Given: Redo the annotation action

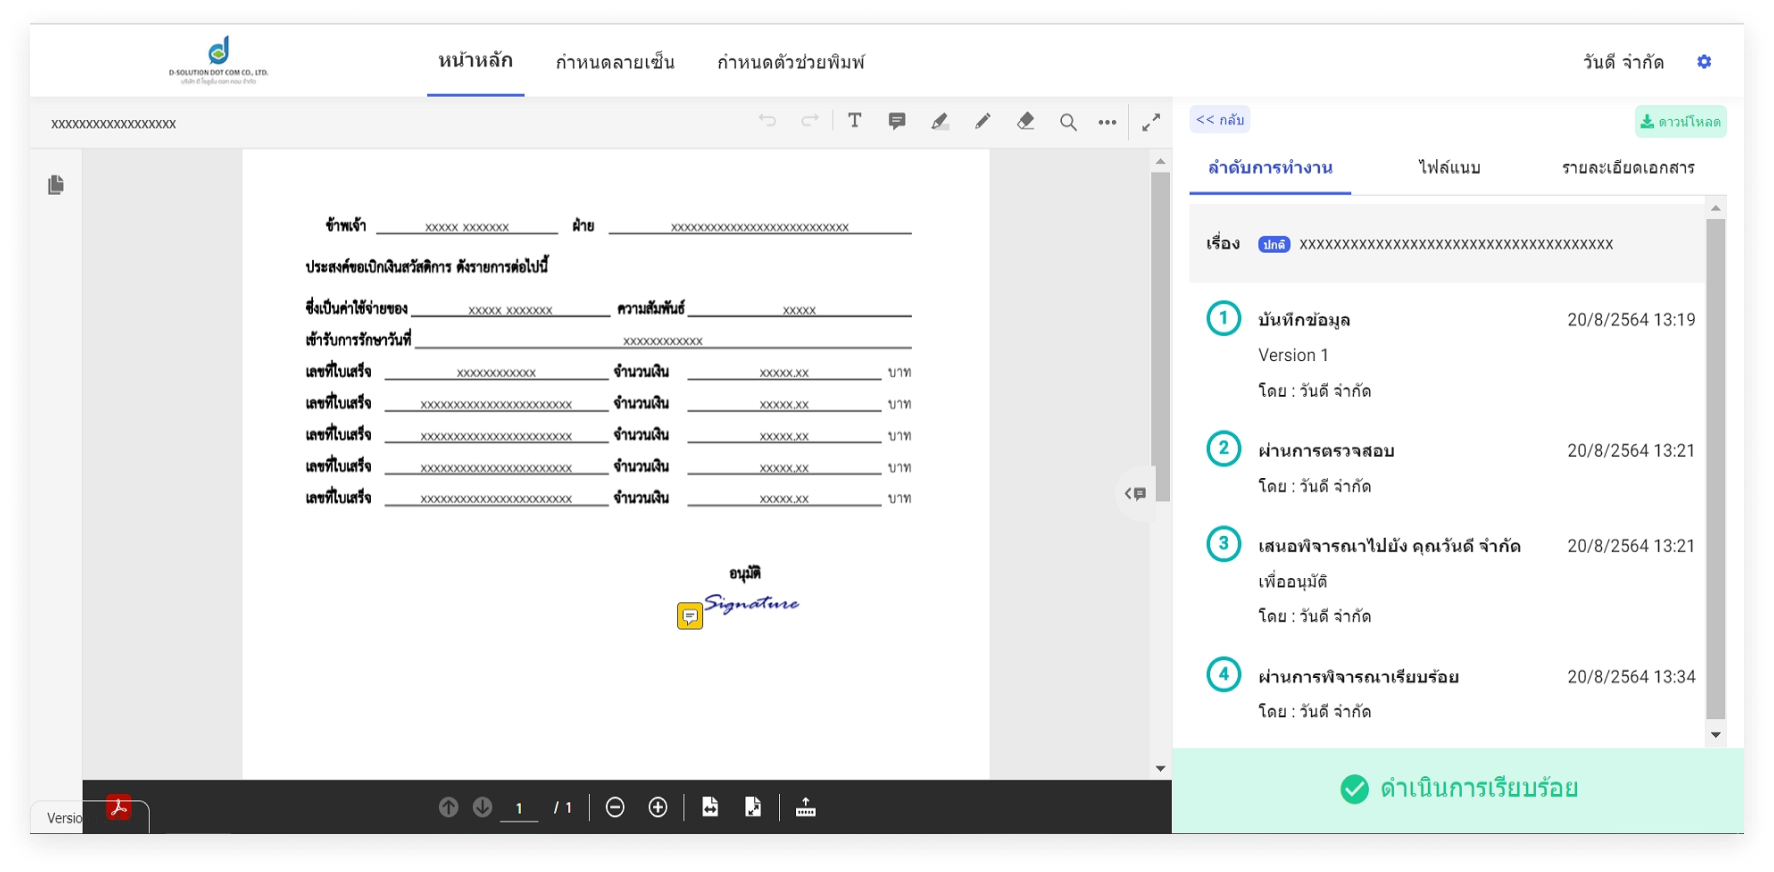Looking at the screenshot, I should click(x=810, y=121).
